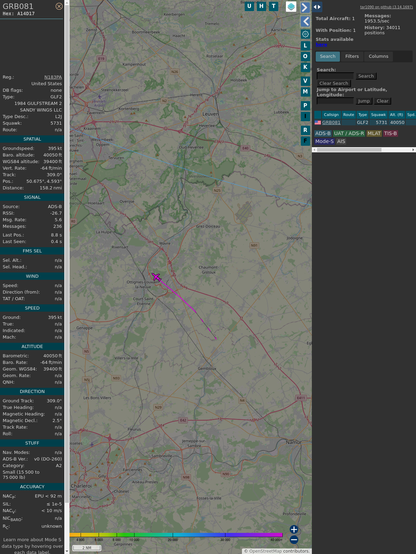This screenshot has height=554, width=416.
Task: Toggle the R map button
Action: pos(305,130)
